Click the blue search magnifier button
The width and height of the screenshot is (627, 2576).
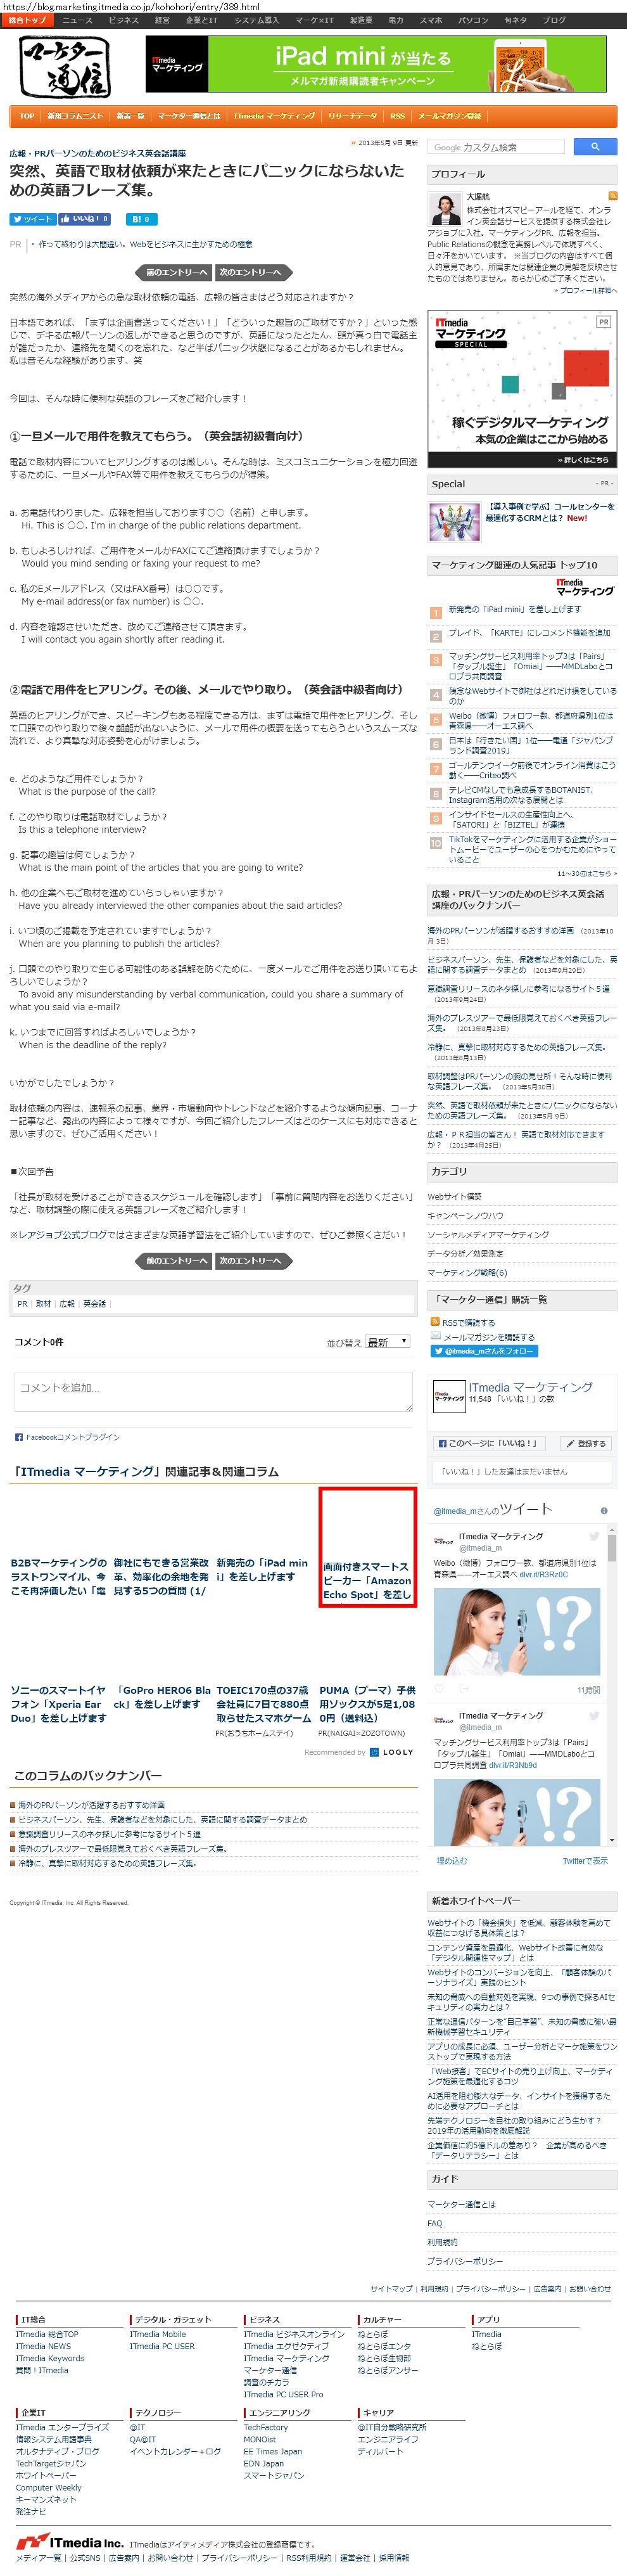click(x=595, y=147)
